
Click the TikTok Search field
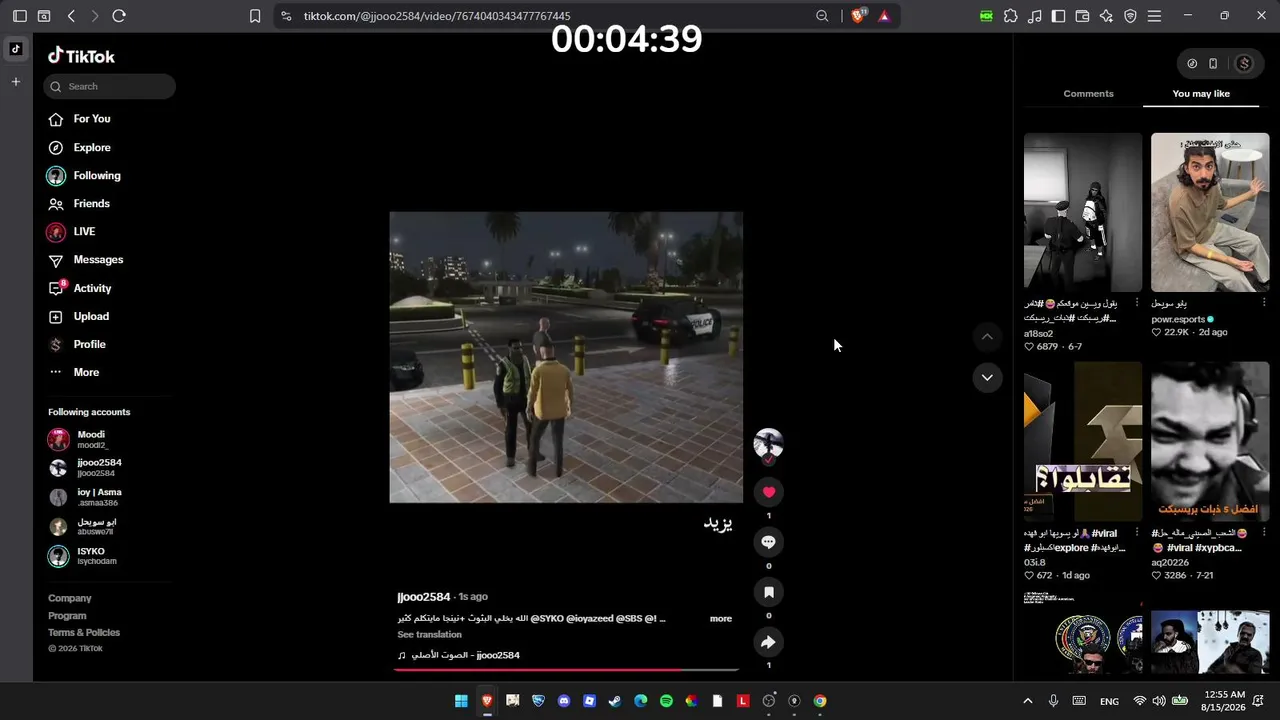click(x=109, y=87)
